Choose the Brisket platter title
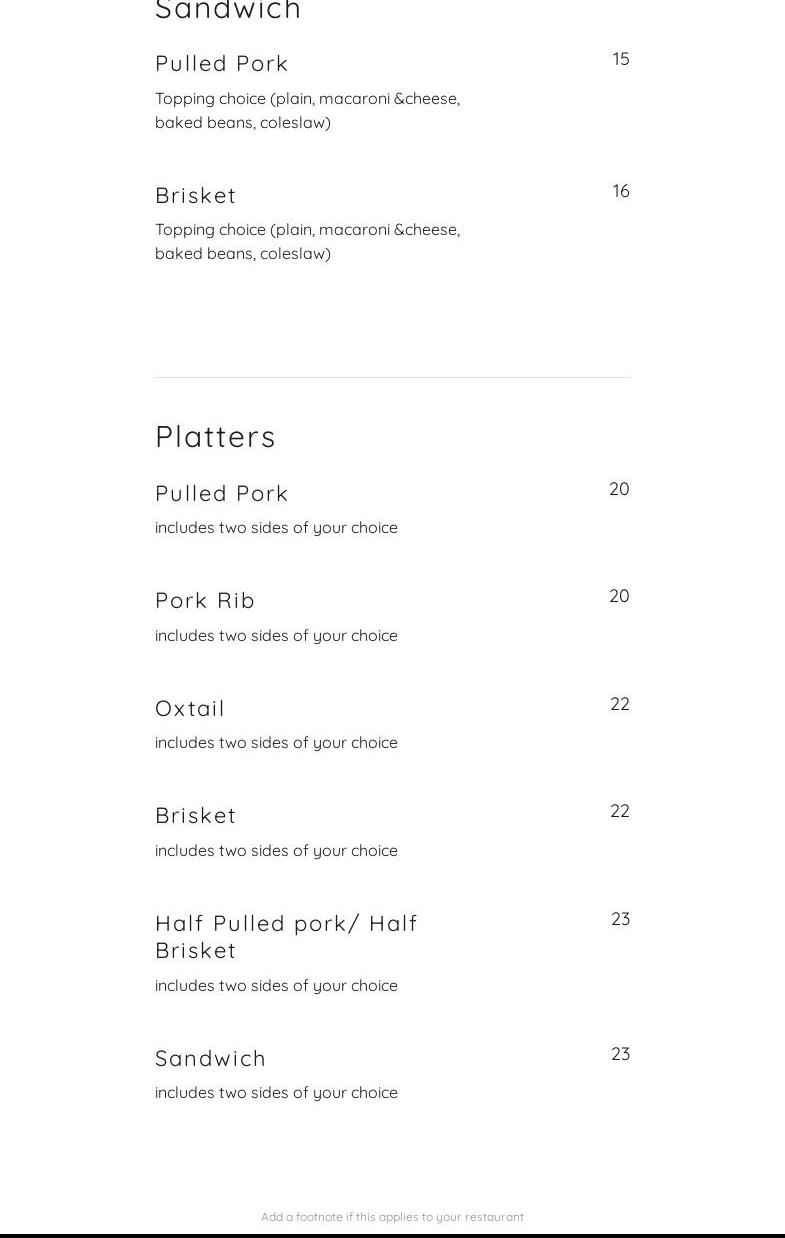 click(196, 816)
